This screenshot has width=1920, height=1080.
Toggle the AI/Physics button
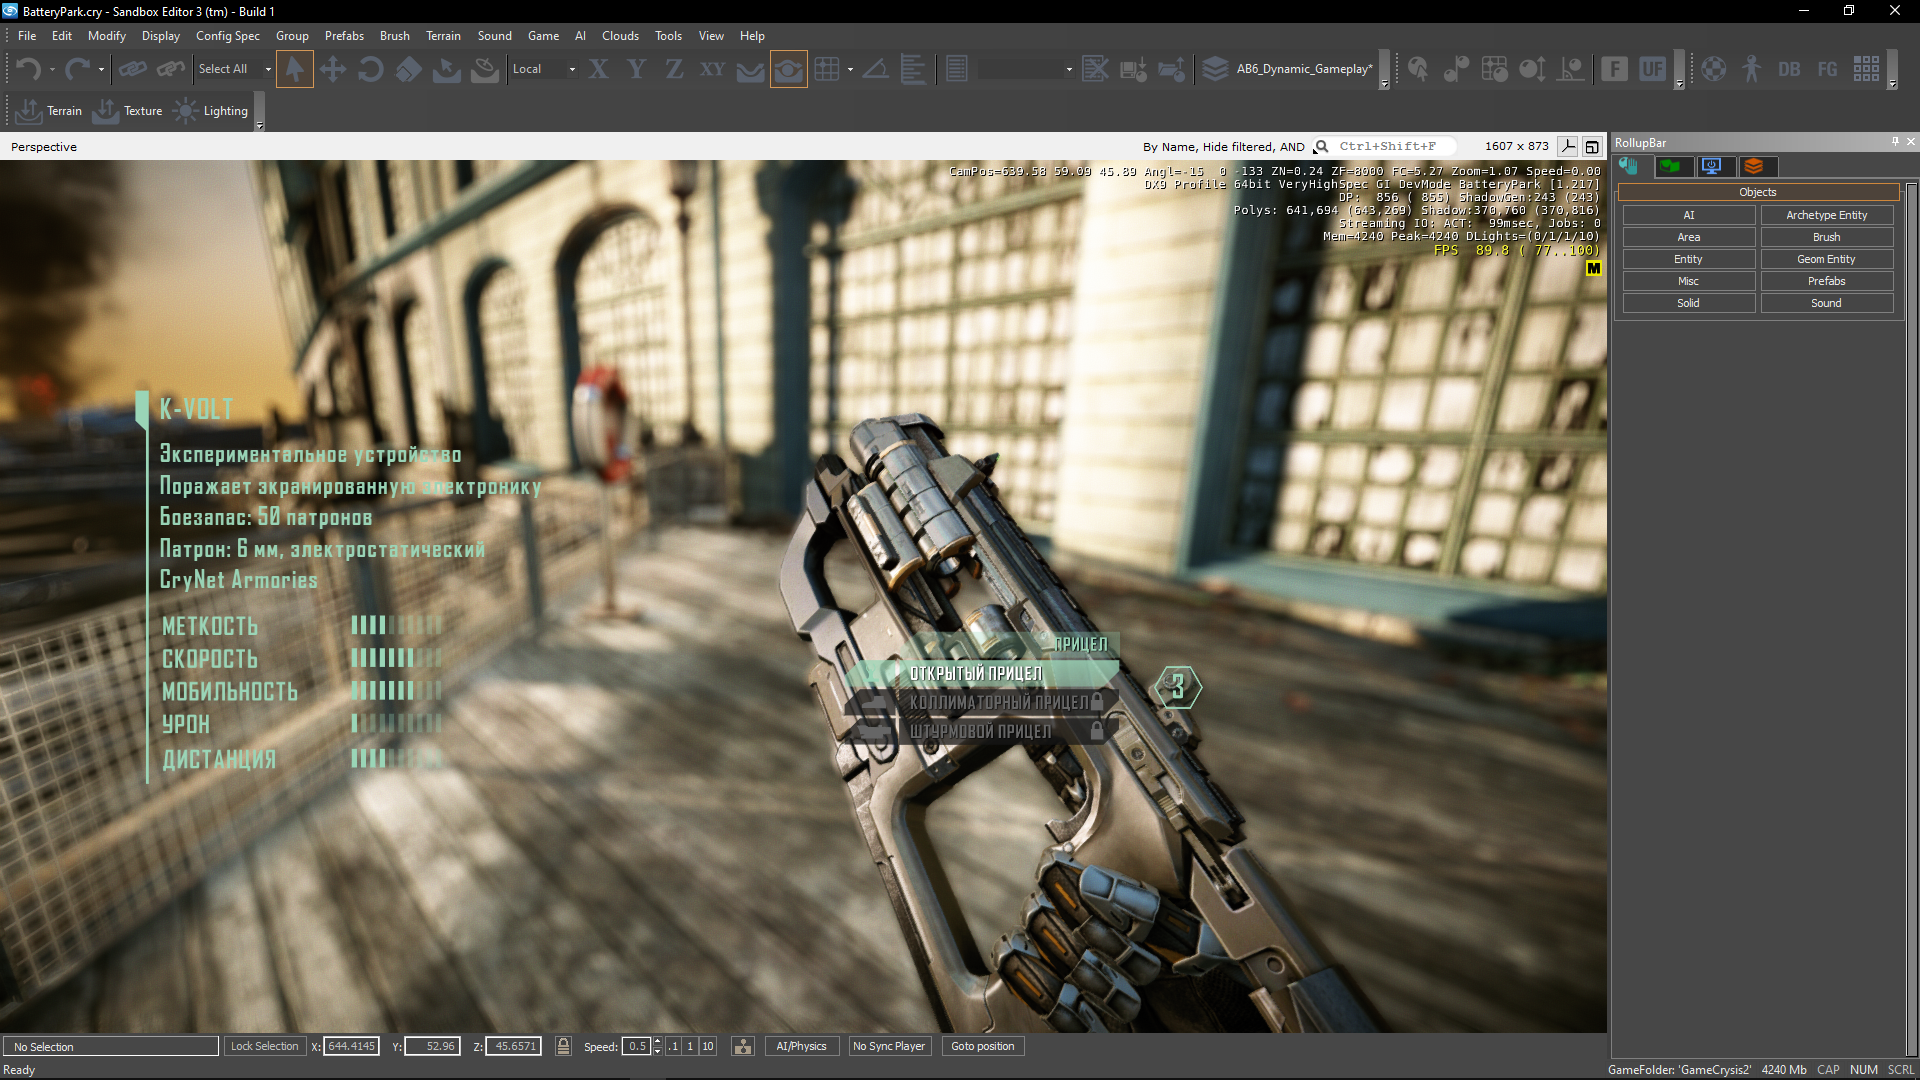coord(801,1046)
